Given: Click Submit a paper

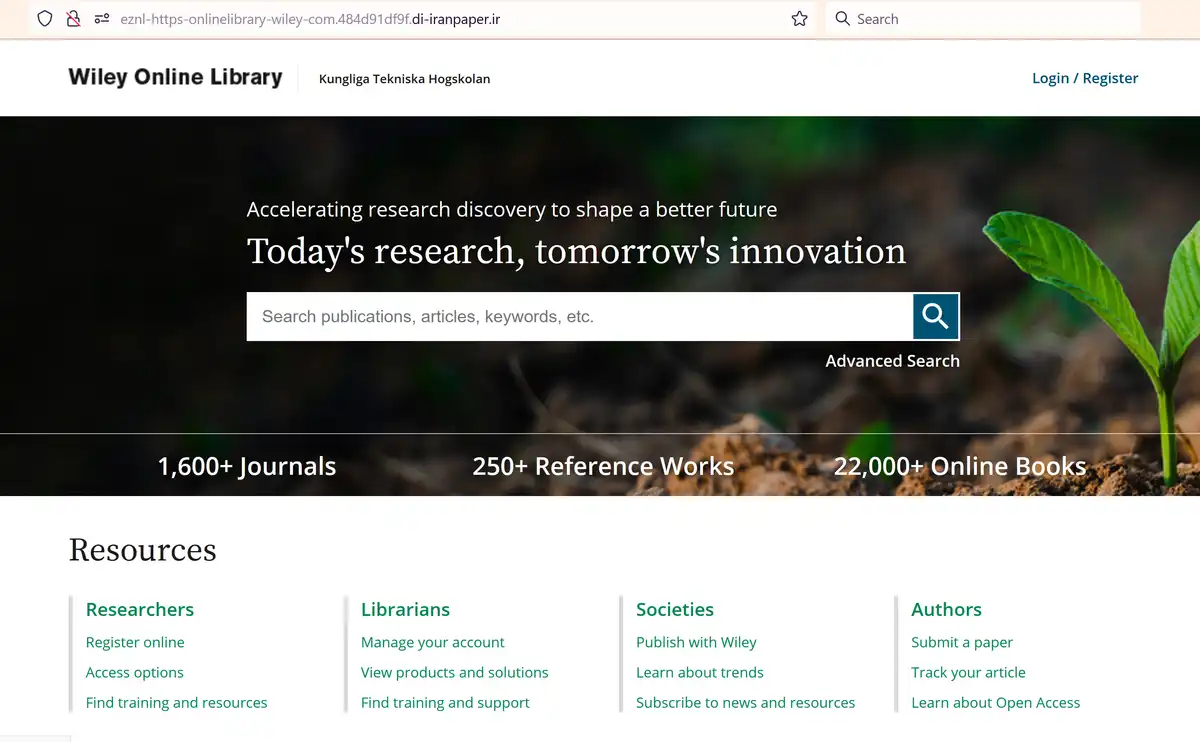Looking at the screenshot, I should (x=962, y=642).
